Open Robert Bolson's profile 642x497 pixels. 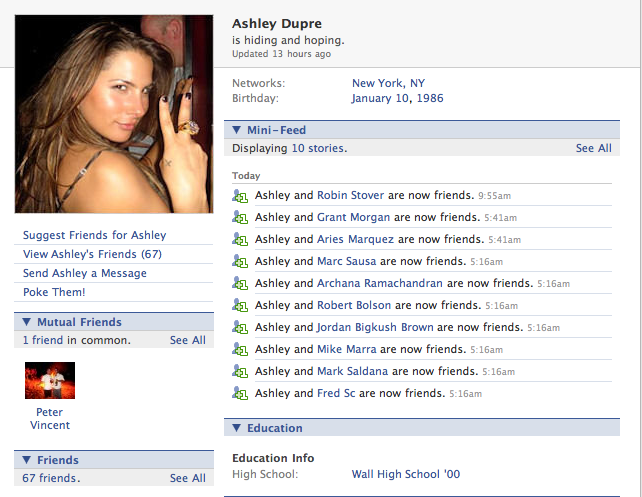pyautogui.click(x=354, y=305)
